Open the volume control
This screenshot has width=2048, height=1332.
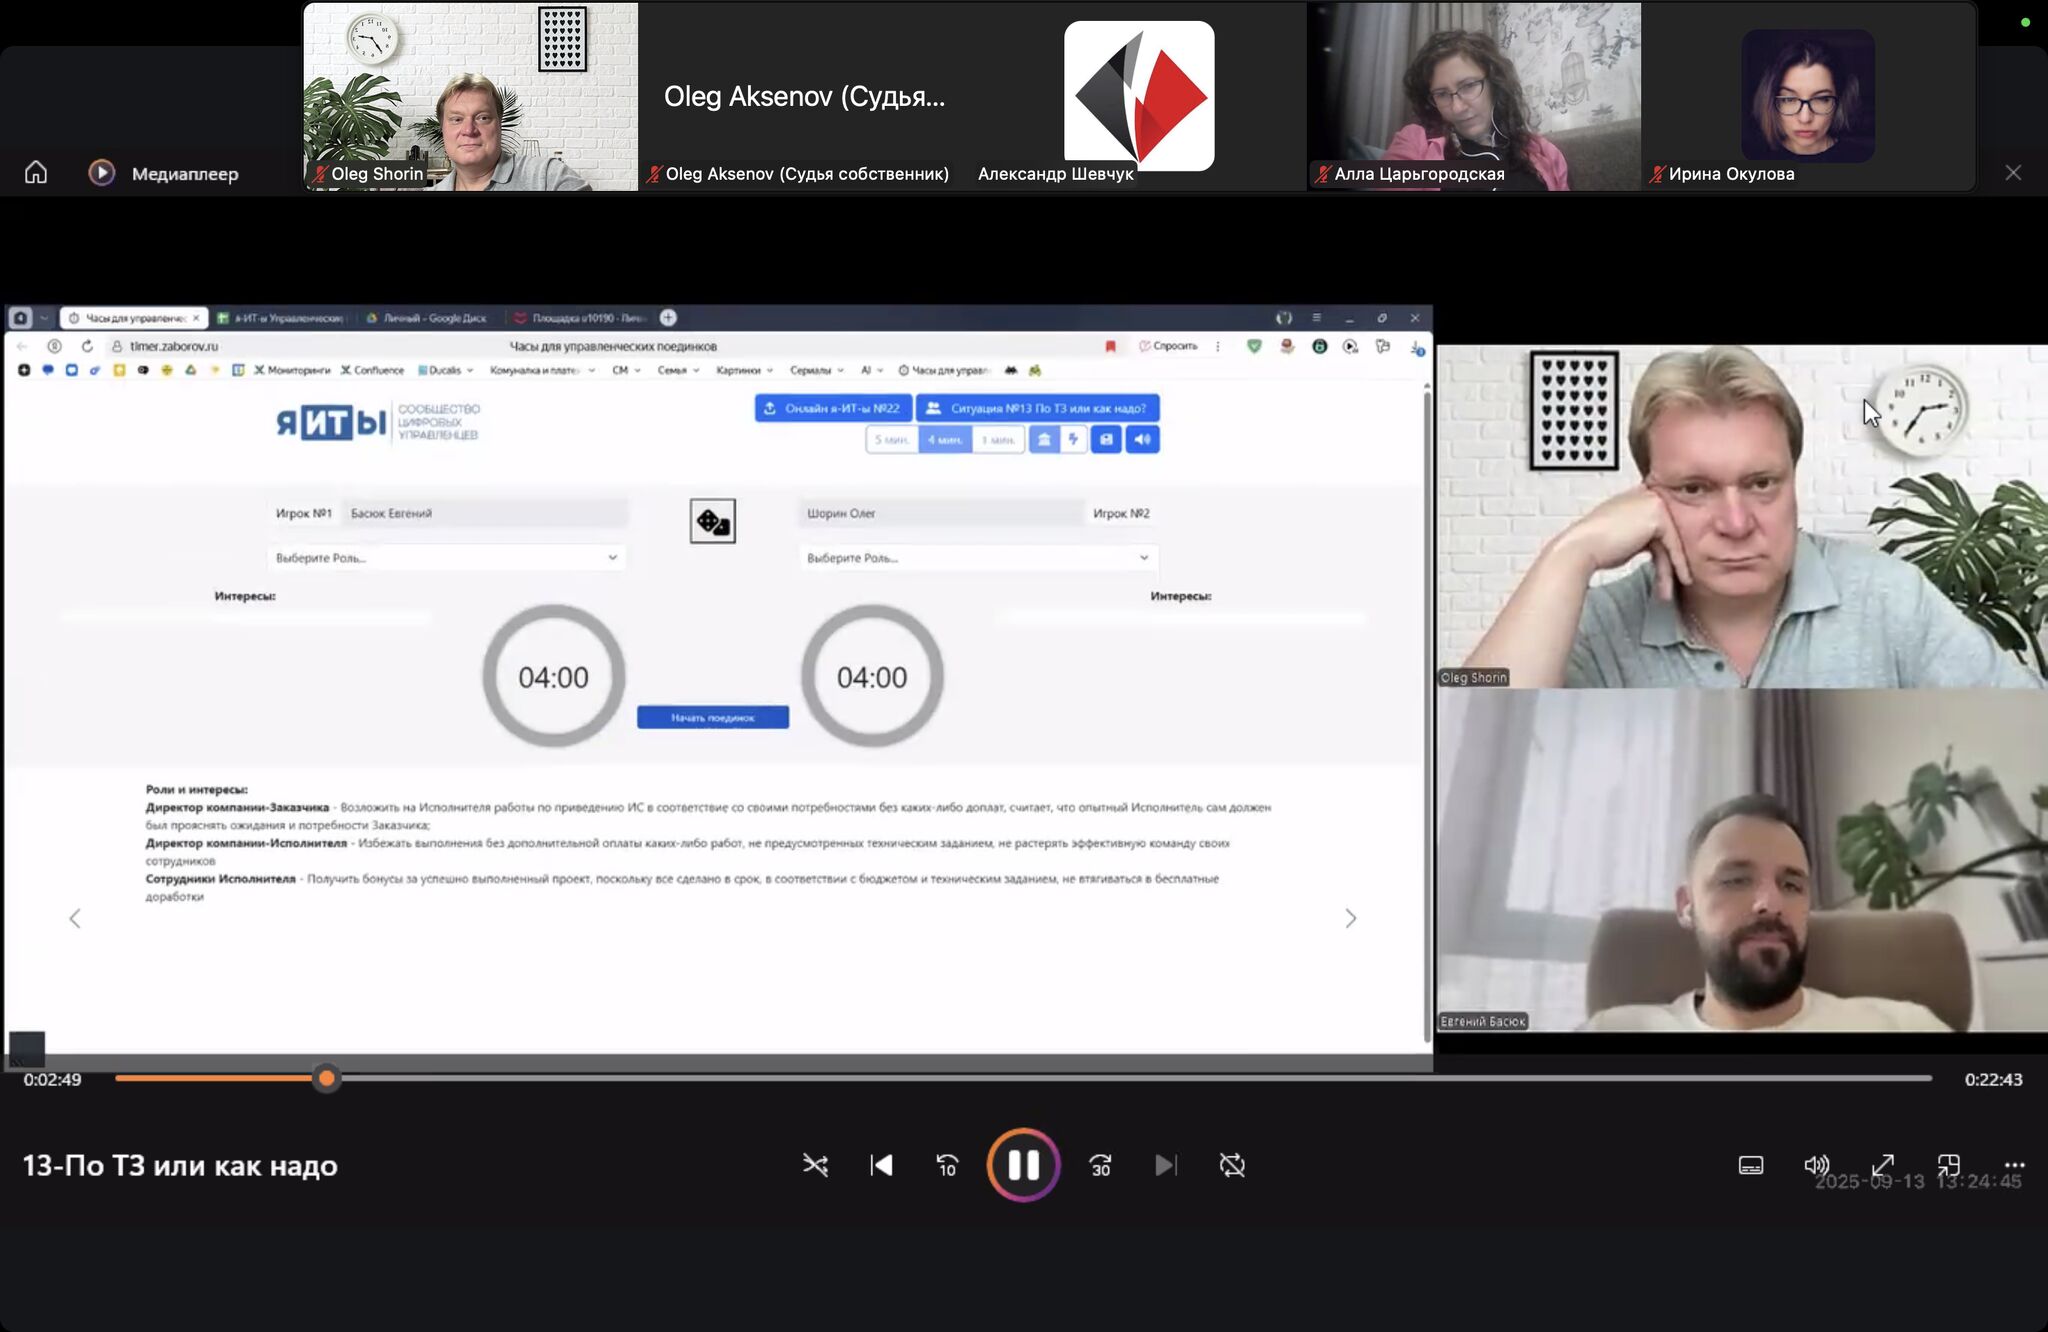[x=1816, y=1165]
